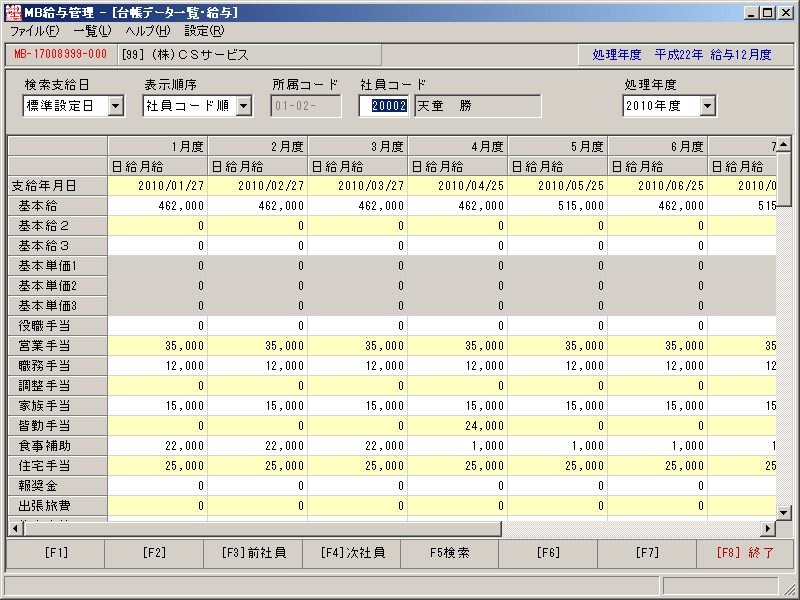Open the 一覧(L) menu
Image resolution: width=800 pixels, height=600 pixels.
[x=92, y=31]
